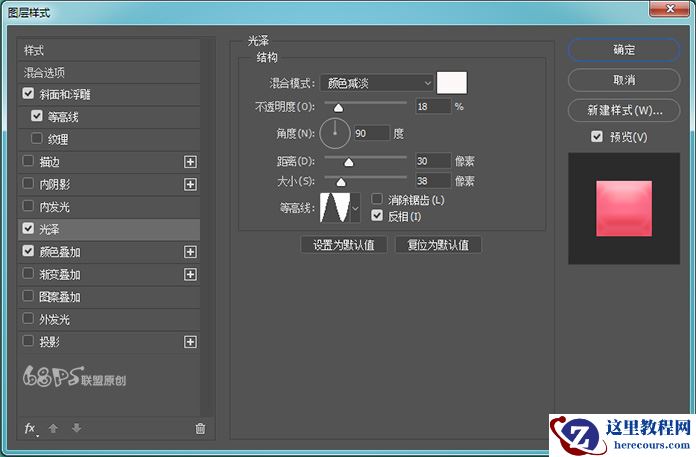Click the angle value field showing 90
The width and height of the screenshot is (696, 457).
point(372,133)
